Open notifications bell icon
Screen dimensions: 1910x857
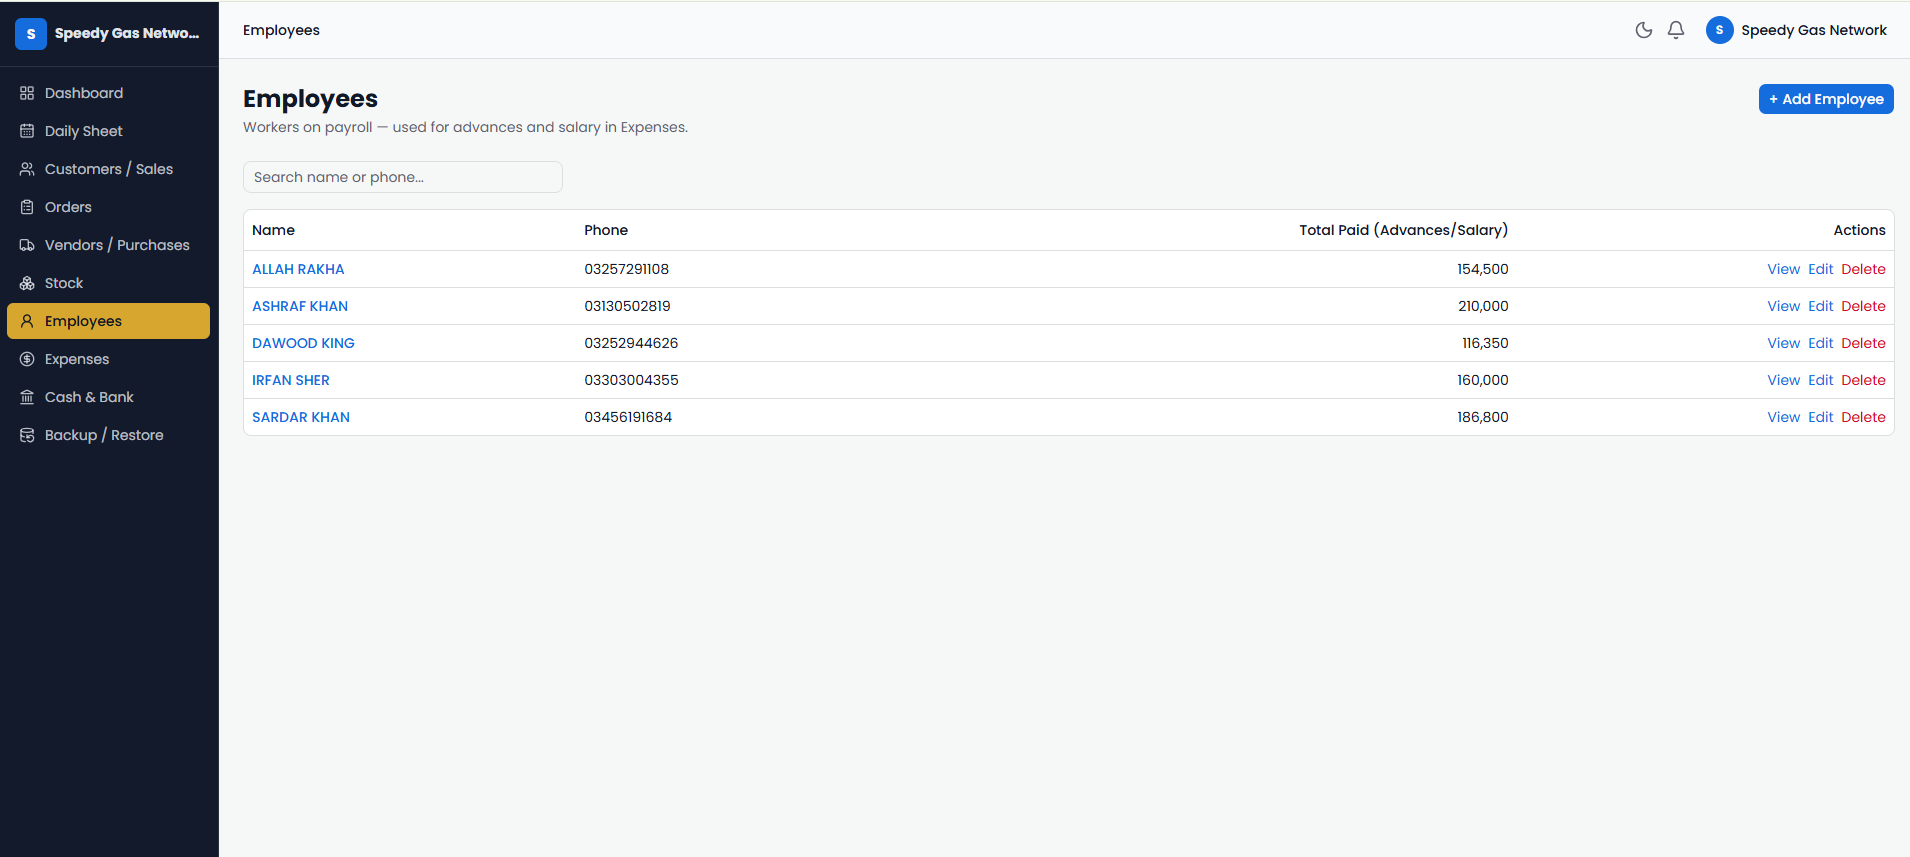(1676, 30)
